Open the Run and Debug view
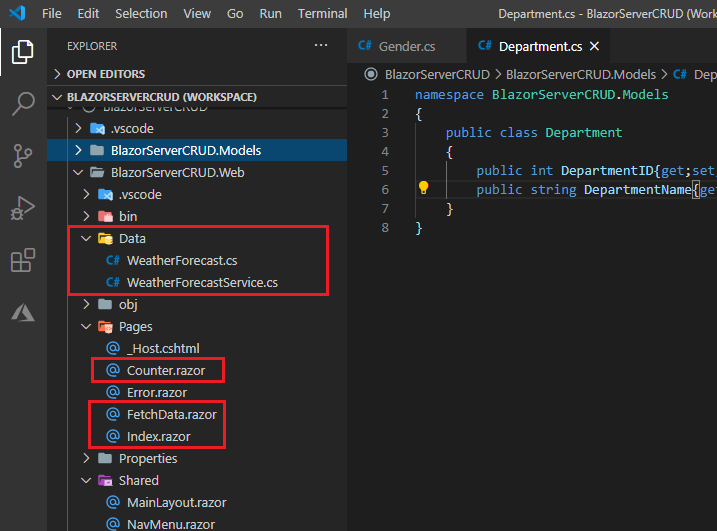 pyautogui.click(x=22, y=208)
